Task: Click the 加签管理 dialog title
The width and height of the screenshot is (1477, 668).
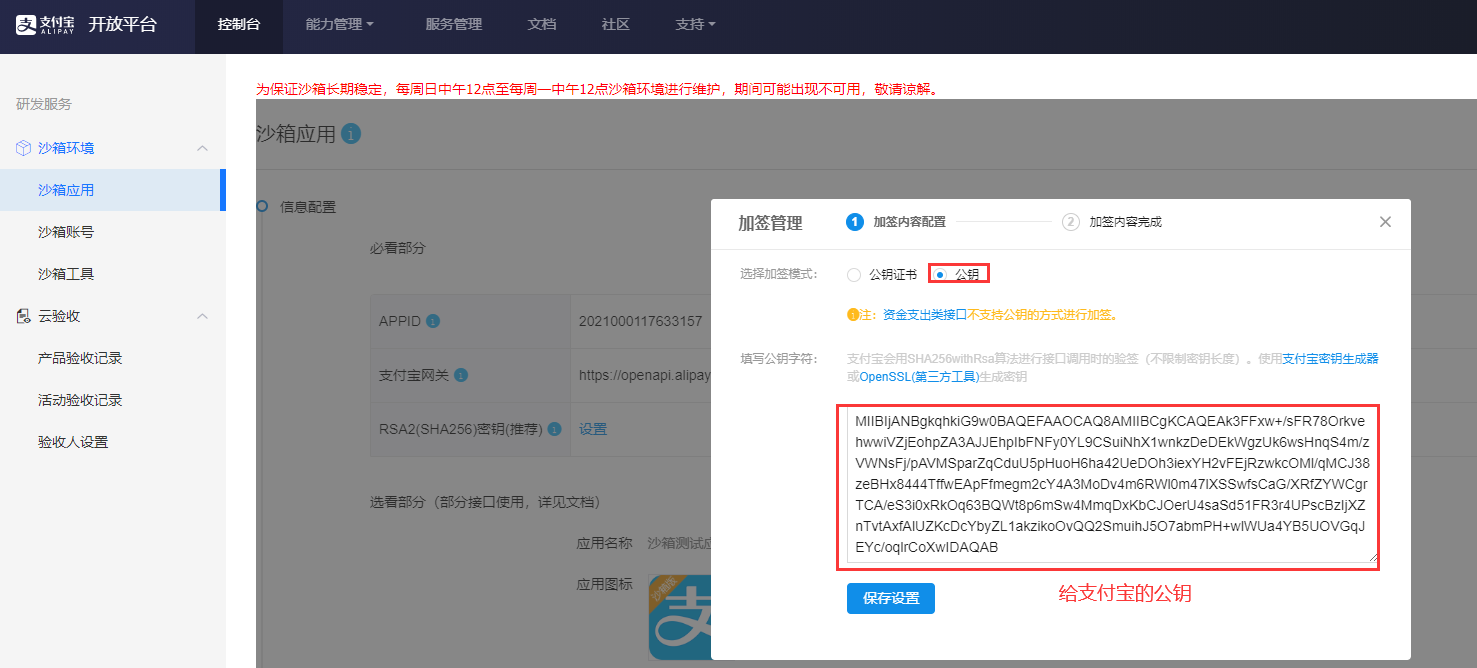Action: (x=770, y=223)
